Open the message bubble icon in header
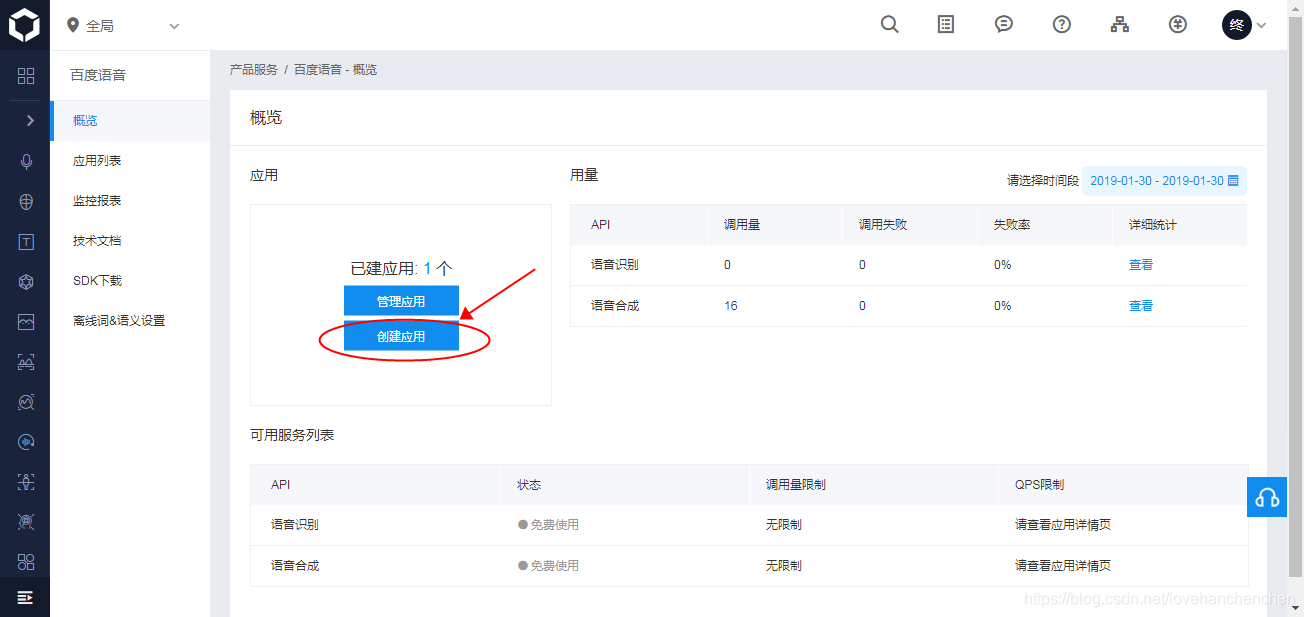Viewport: 1304px width, 617px height. 1004,25
